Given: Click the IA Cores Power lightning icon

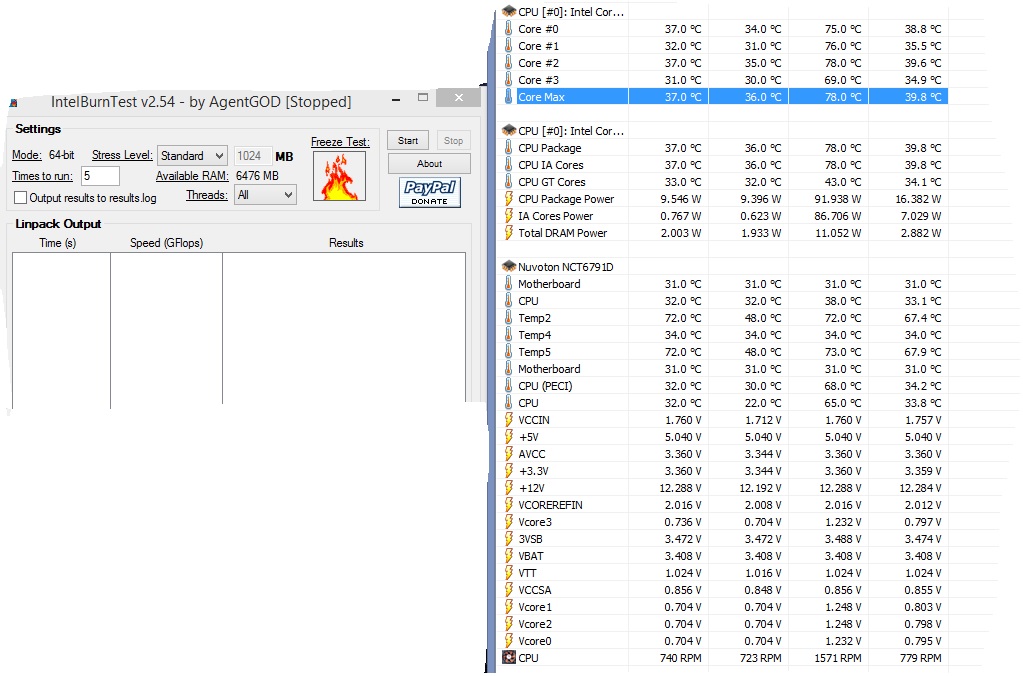Looking at the screenshot, I should pyautogui.click(x=509, y=215).
